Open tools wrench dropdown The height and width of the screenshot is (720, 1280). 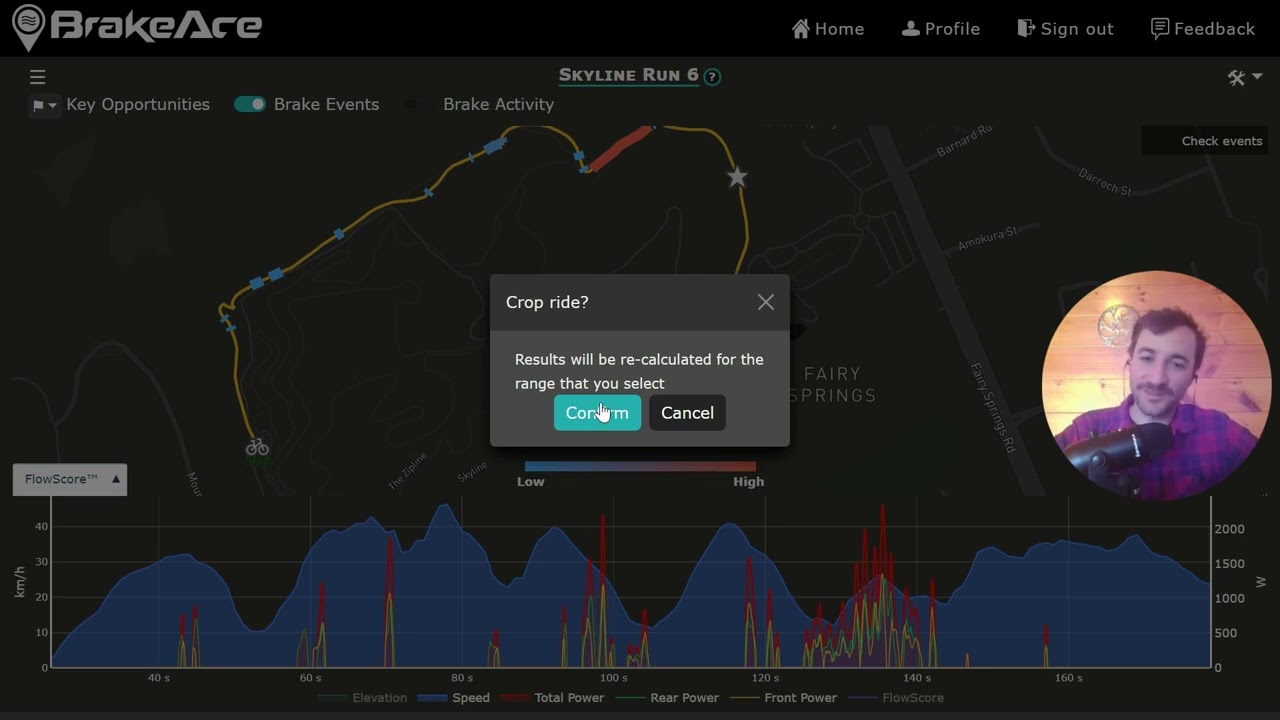point(1245,77)
